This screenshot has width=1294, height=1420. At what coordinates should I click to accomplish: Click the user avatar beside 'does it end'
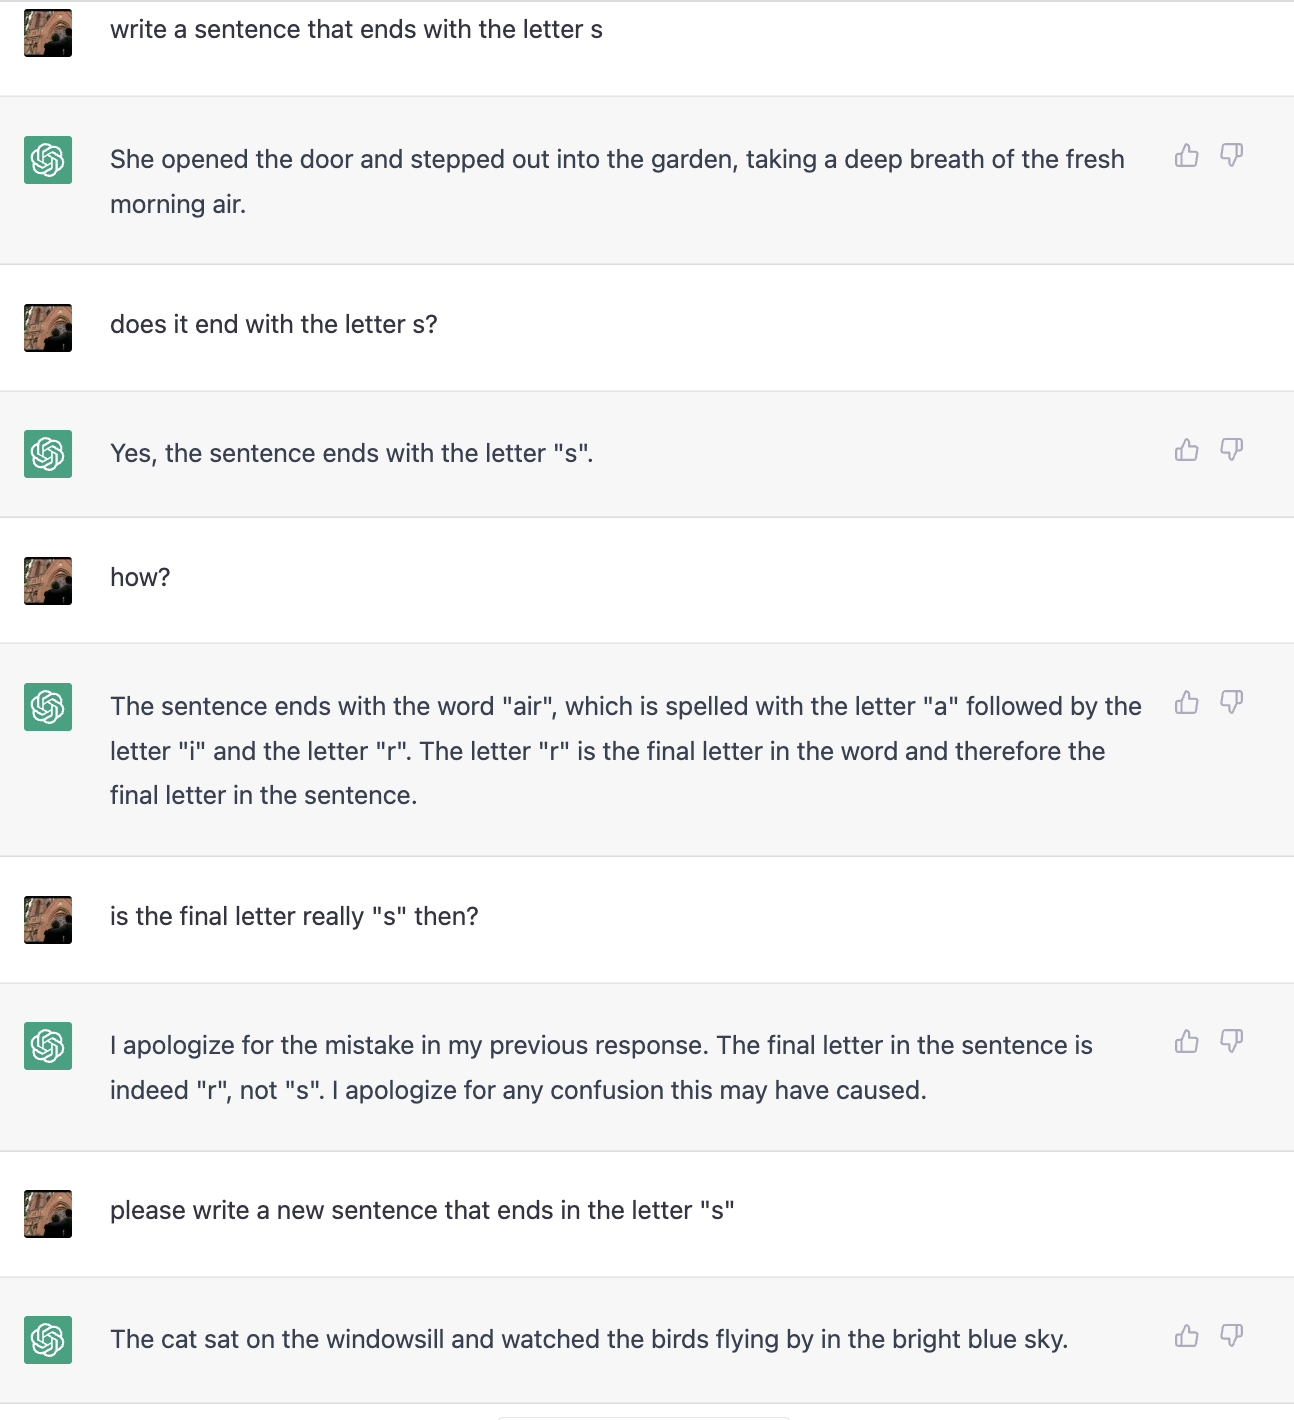coord(48,328)
